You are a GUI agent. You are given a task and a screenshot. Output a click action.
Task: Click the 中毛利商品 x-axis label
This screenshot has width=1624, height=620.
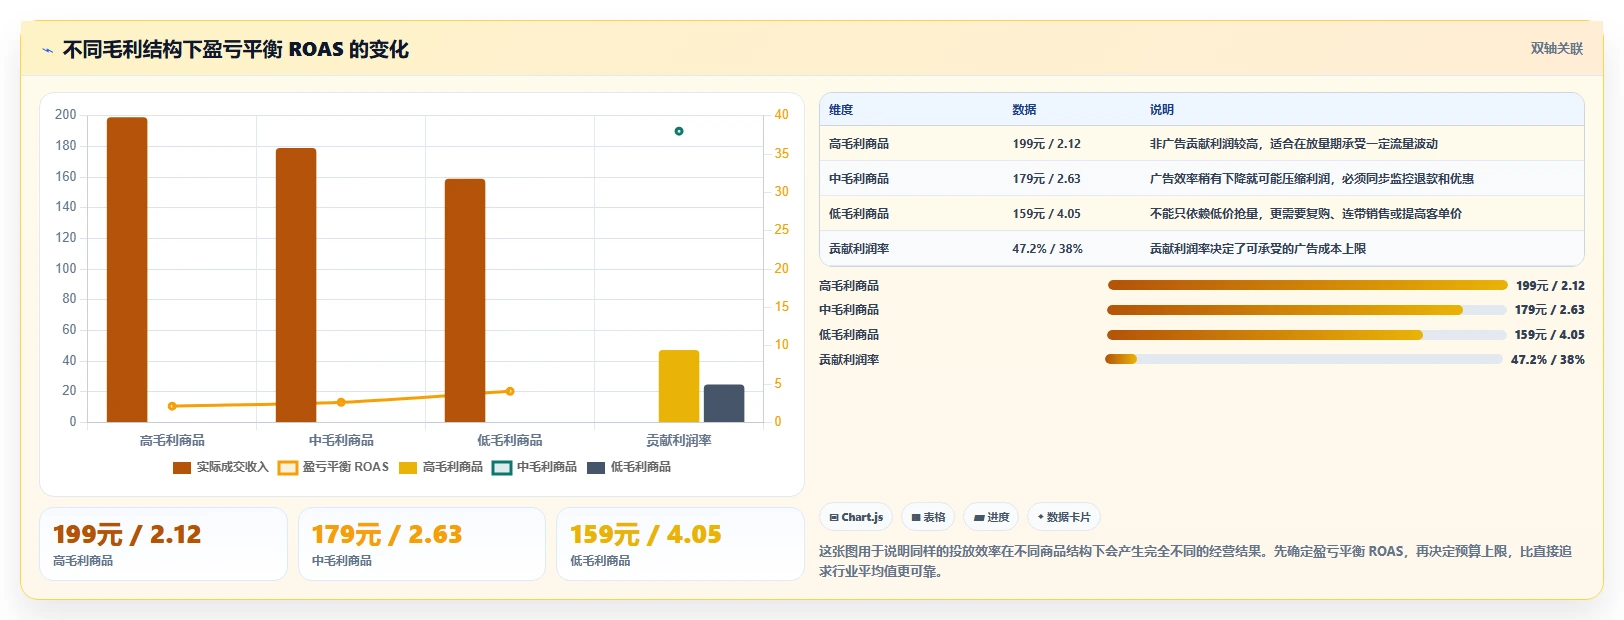pos(341,441)
